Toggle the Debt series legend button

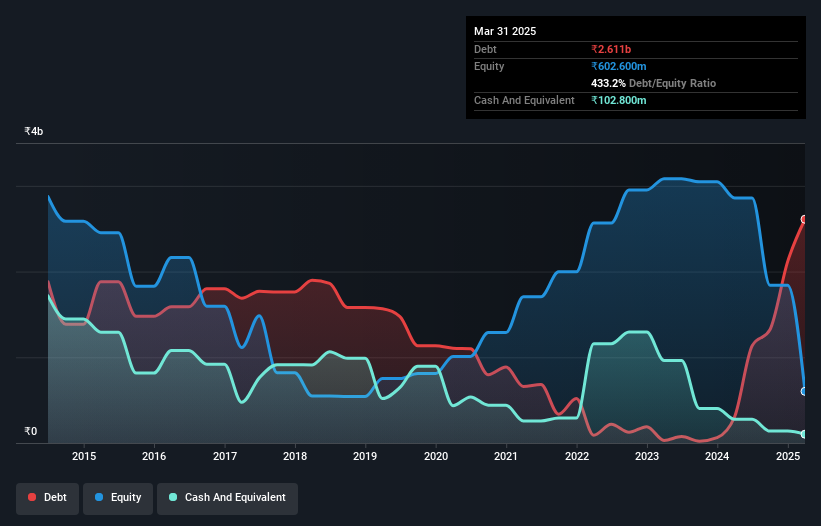pyautogui.click(x=48, y=498)
